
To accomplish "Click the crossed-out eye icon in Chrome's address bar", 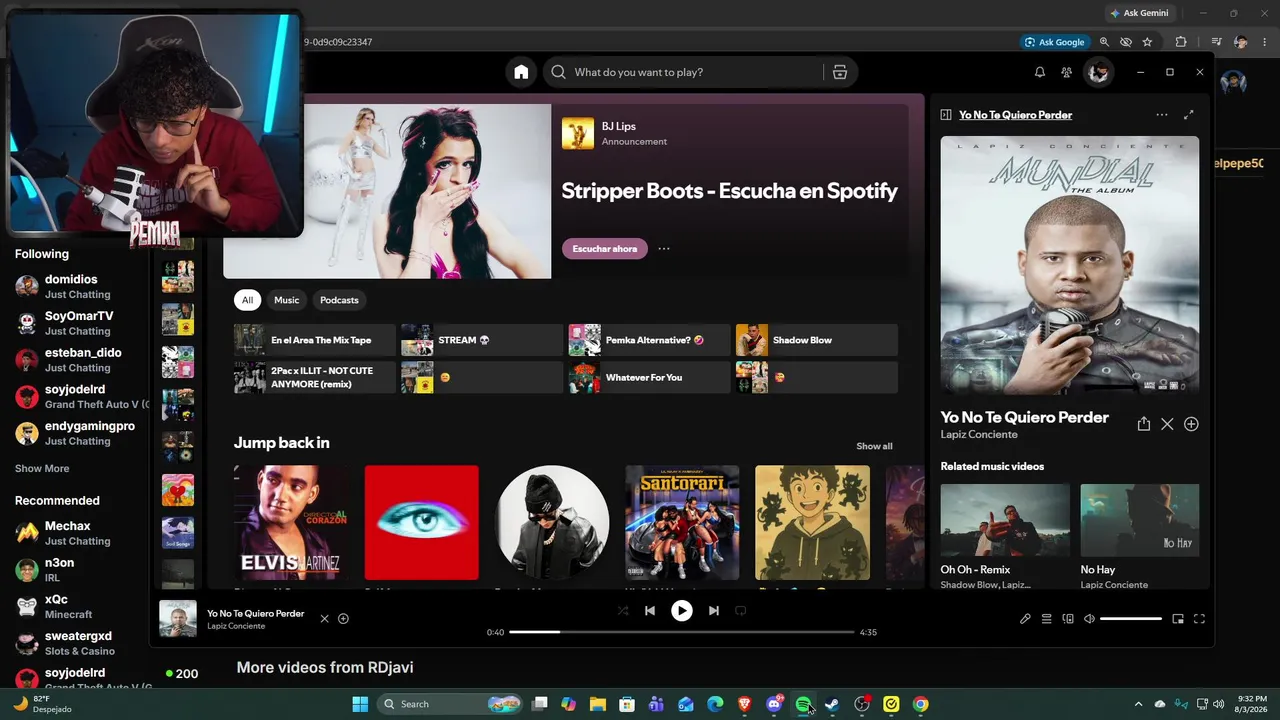I will 1126,42.
